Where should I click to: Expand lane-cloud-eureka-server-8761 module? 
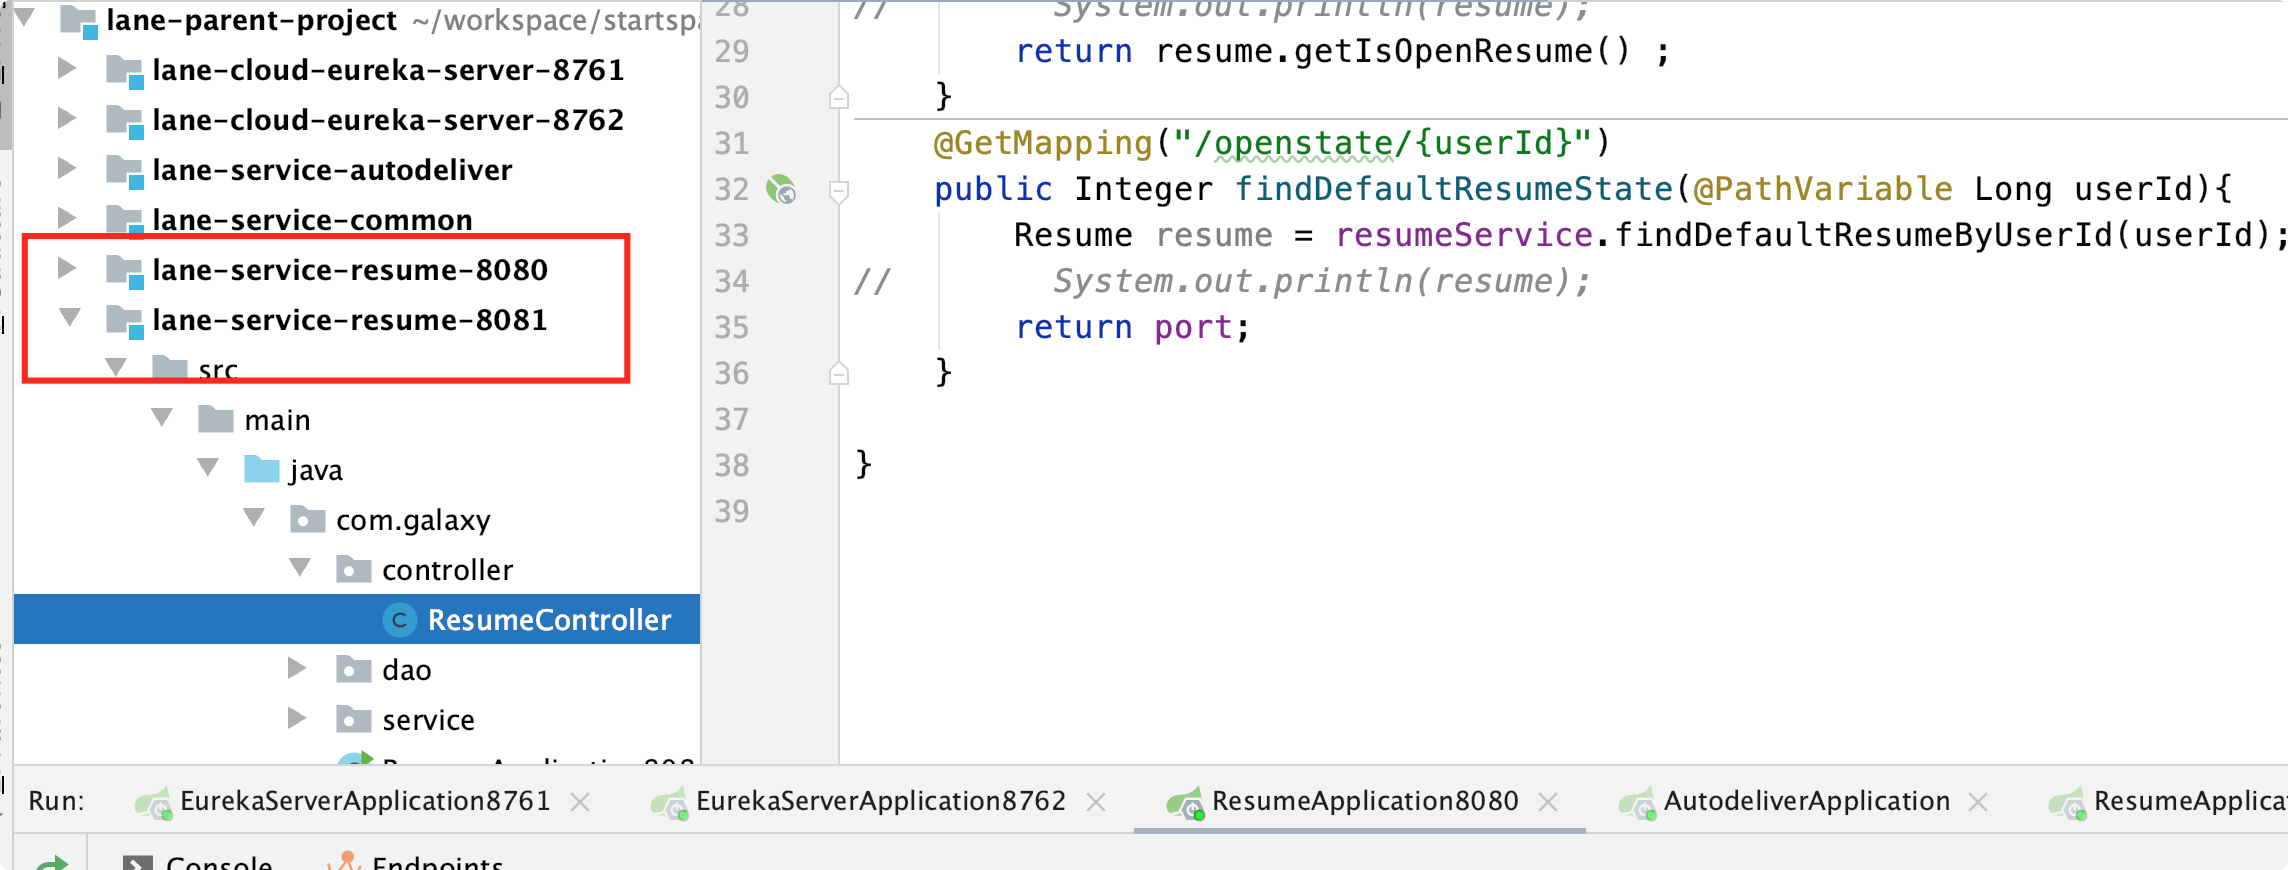point(67,68)
